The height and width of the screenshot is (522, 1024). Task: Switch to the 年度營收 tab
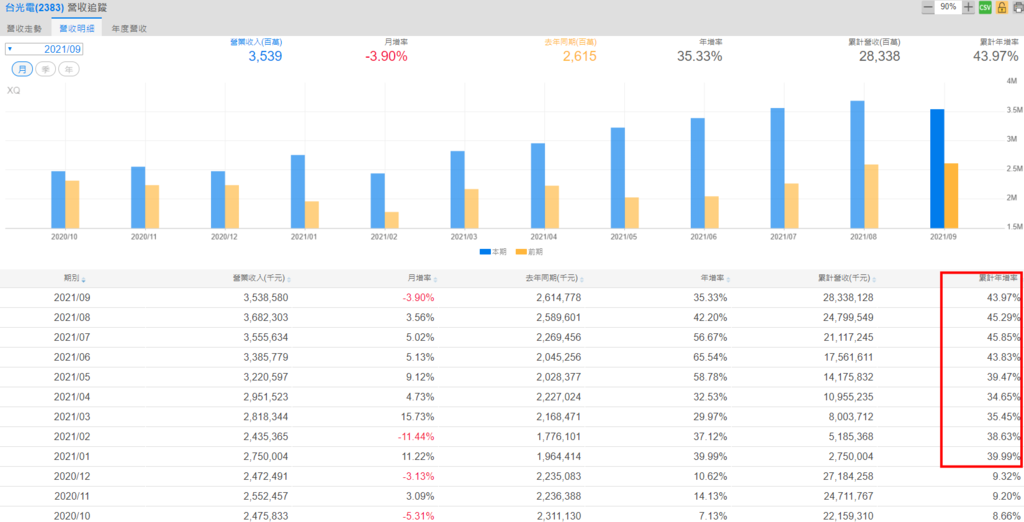coord(129,29)
